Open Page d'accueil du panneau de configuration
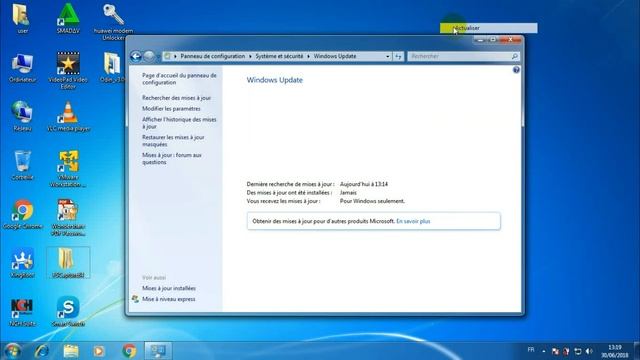This screenshot has width=640, height=360. [x=179, y=79]
